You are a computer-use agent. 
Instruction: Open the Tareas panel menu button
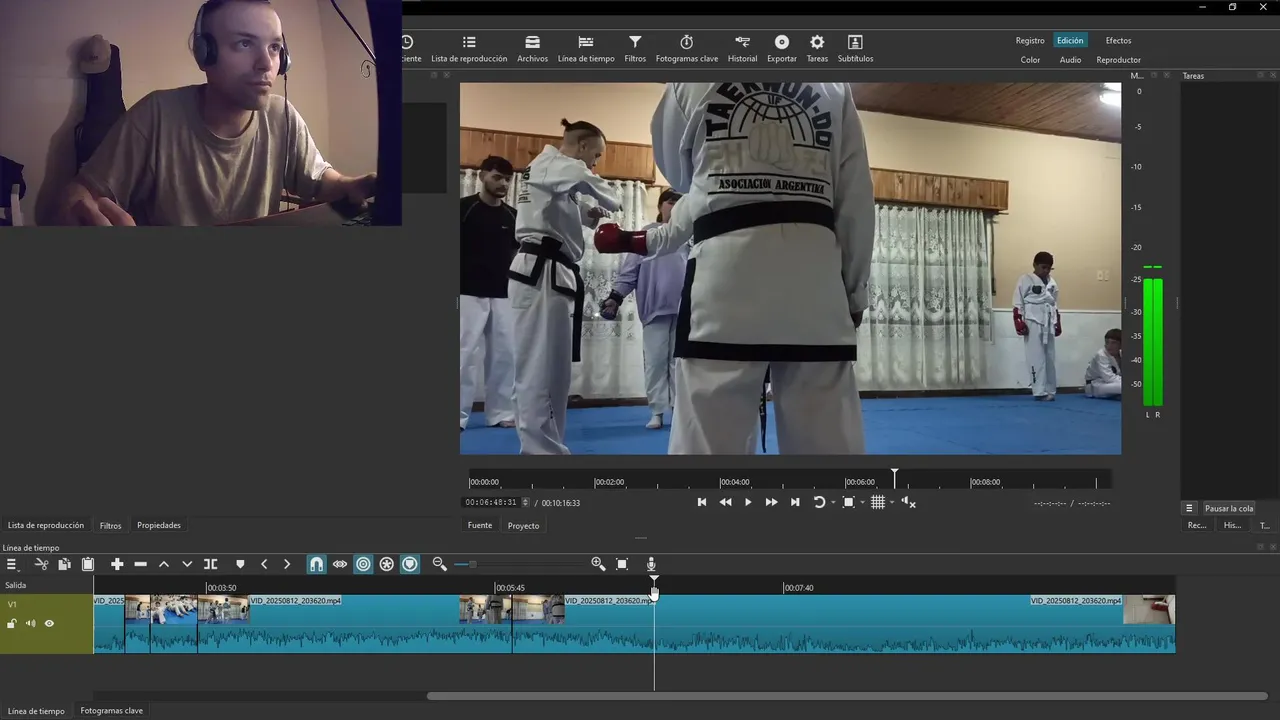tap(1189, 508)
